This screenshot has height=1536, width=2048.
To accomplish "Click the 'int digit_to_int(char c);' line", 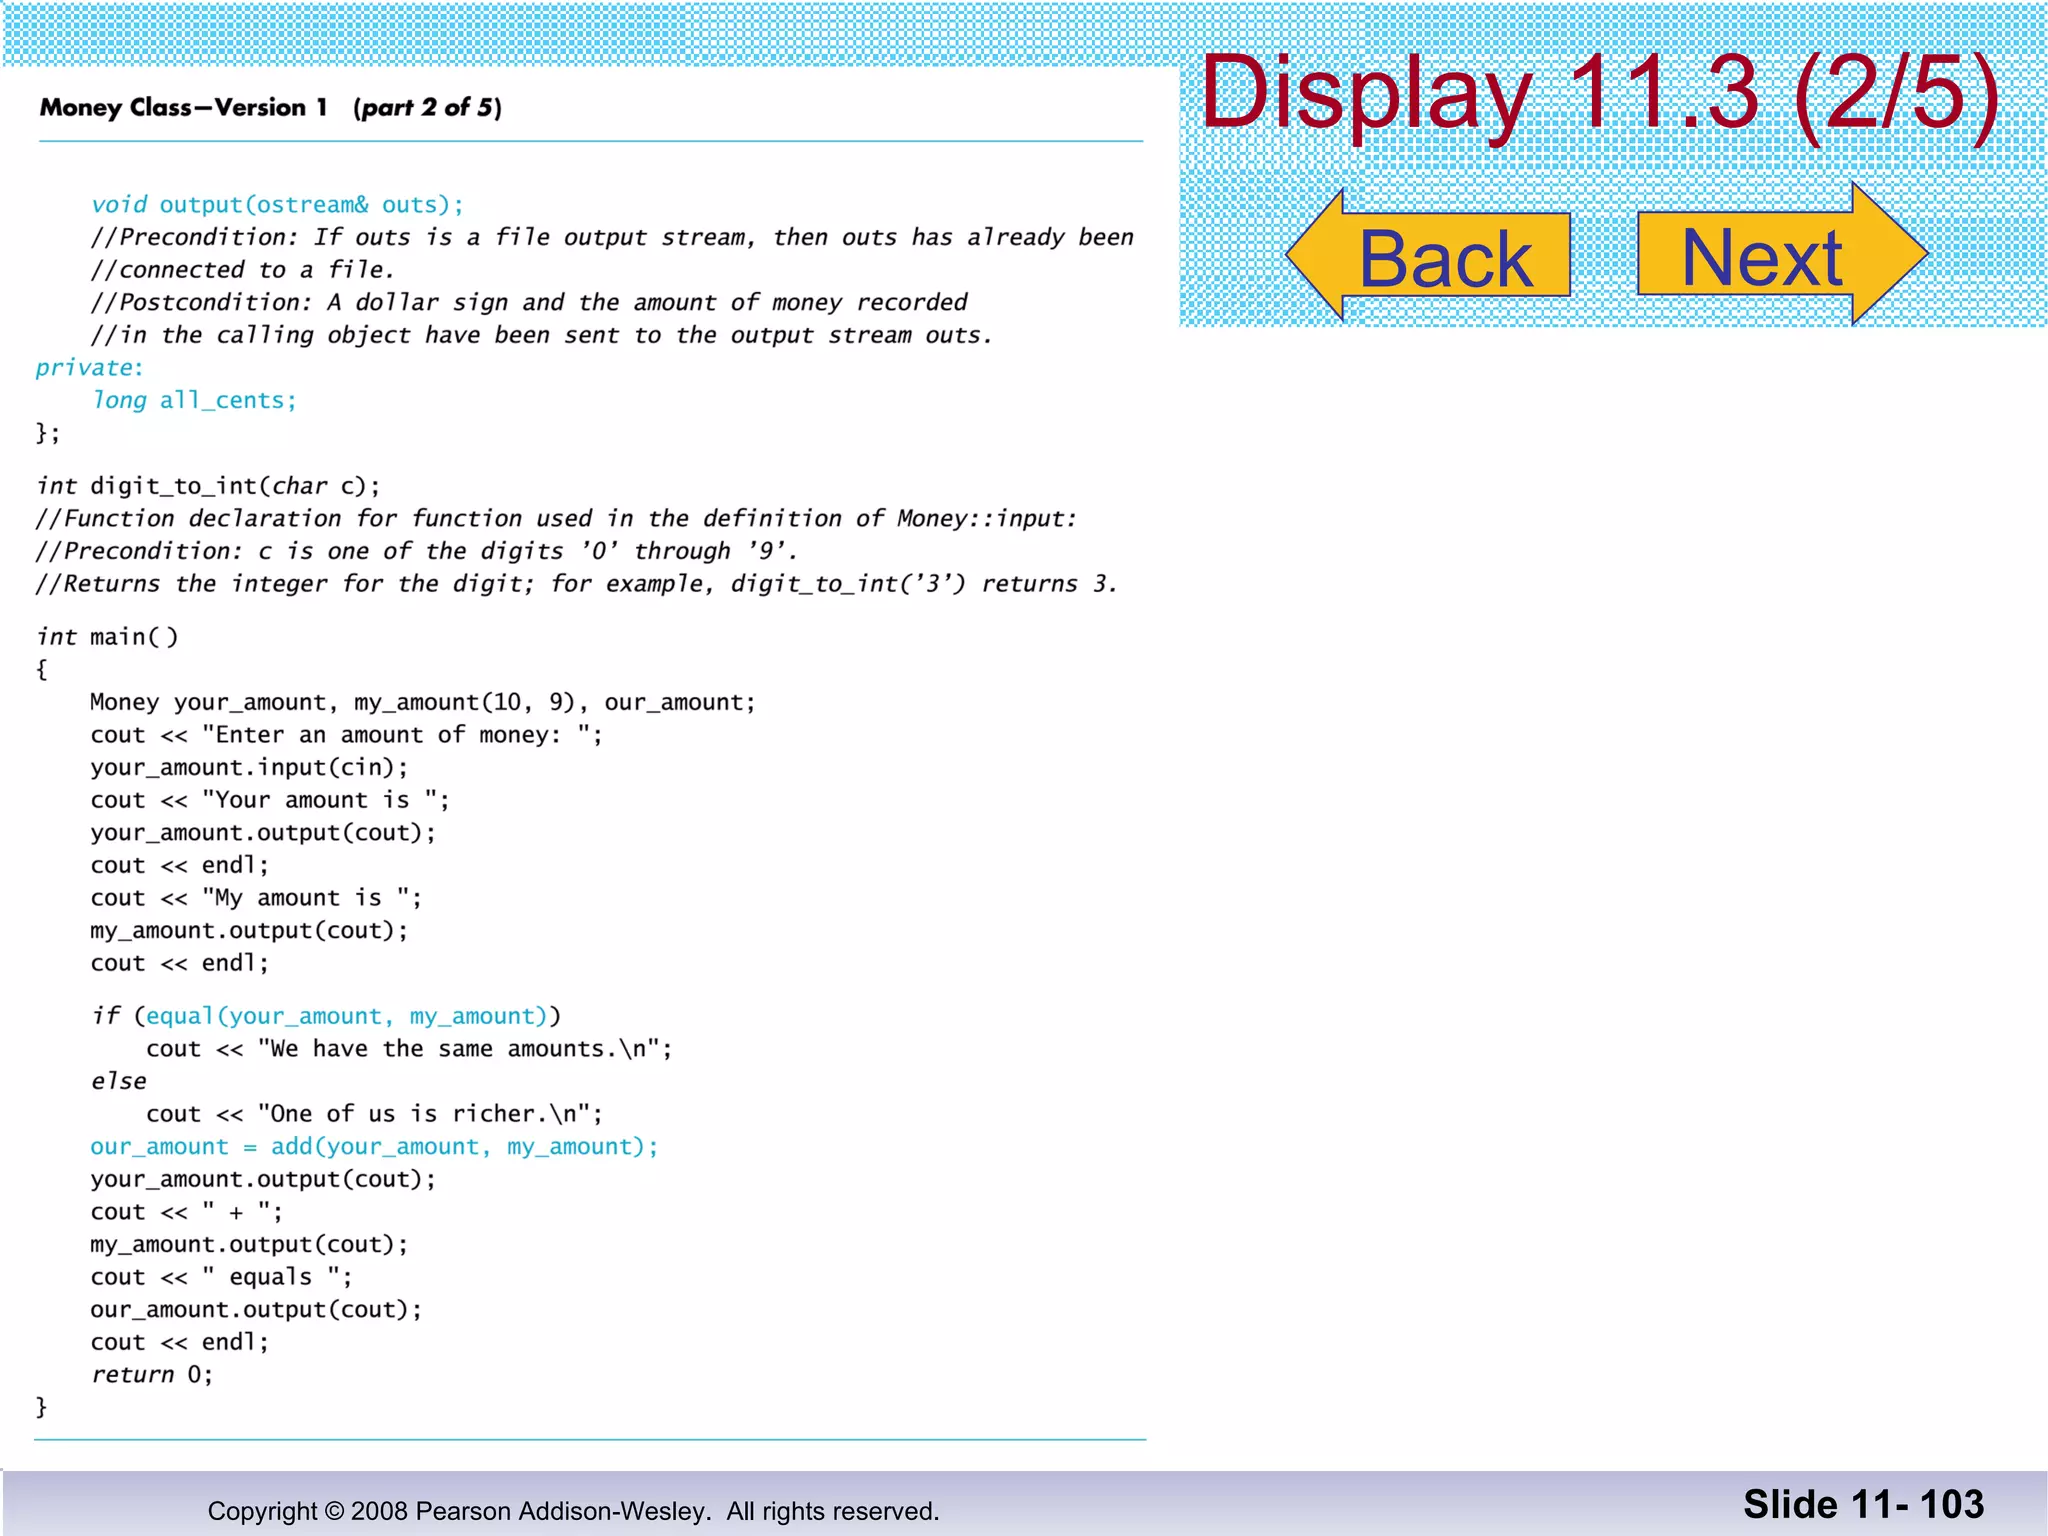I will click(208, 486).
